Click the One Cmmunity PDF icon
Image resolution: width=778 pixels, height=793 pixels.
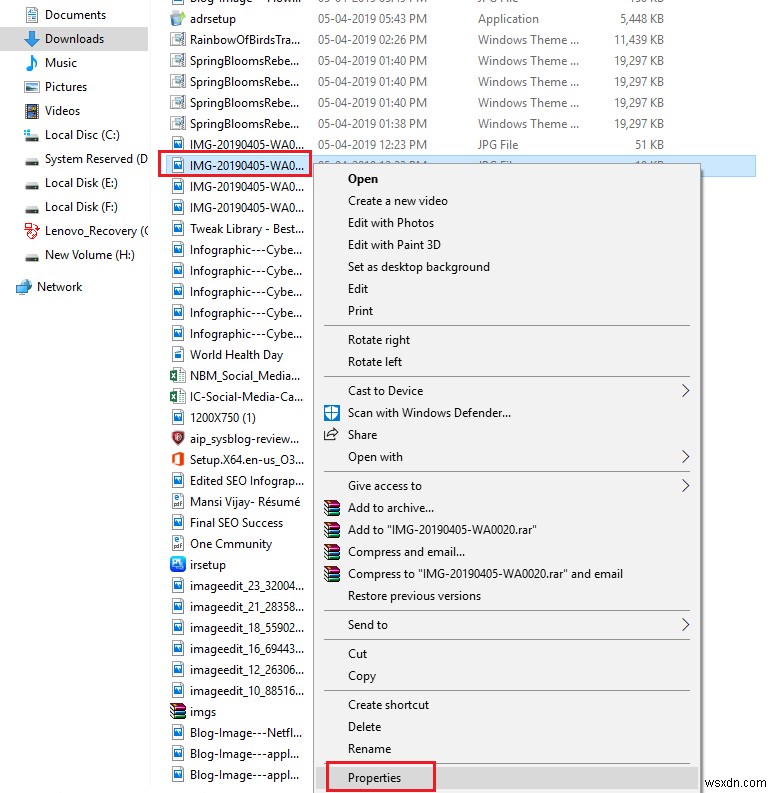click(178, 544)
